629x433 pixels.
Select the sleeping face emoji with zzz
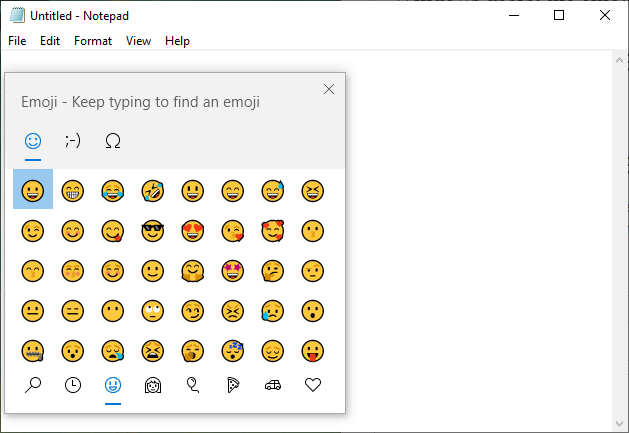[x=233, y=351]
